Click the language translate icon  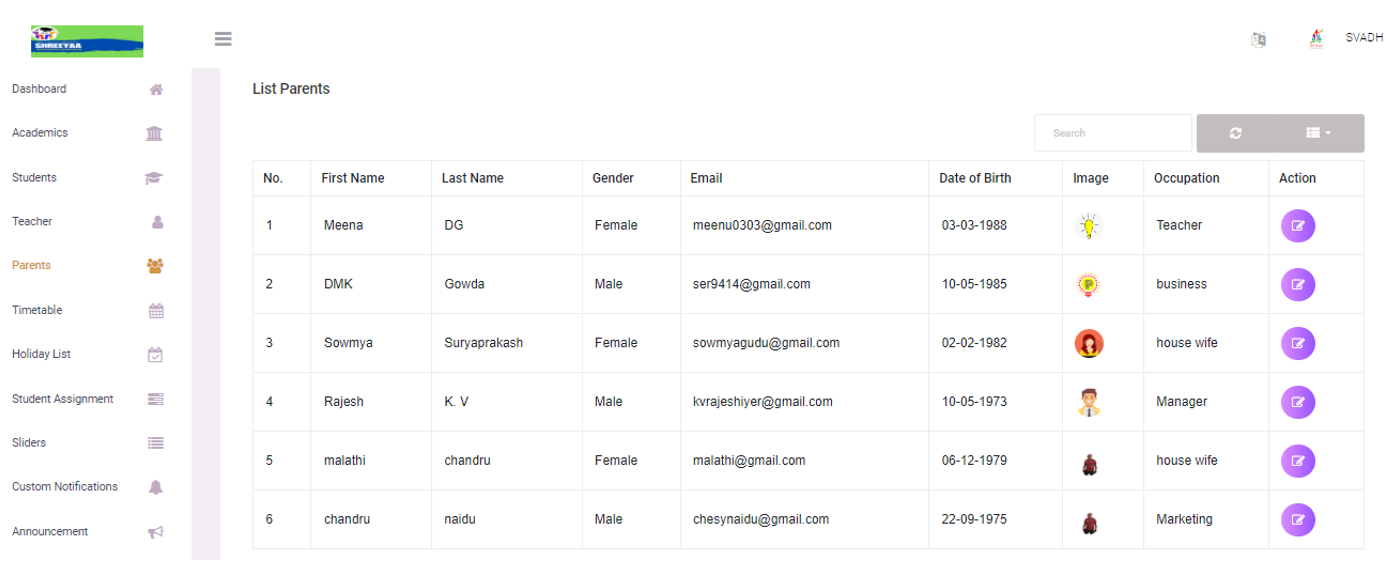1259,39
